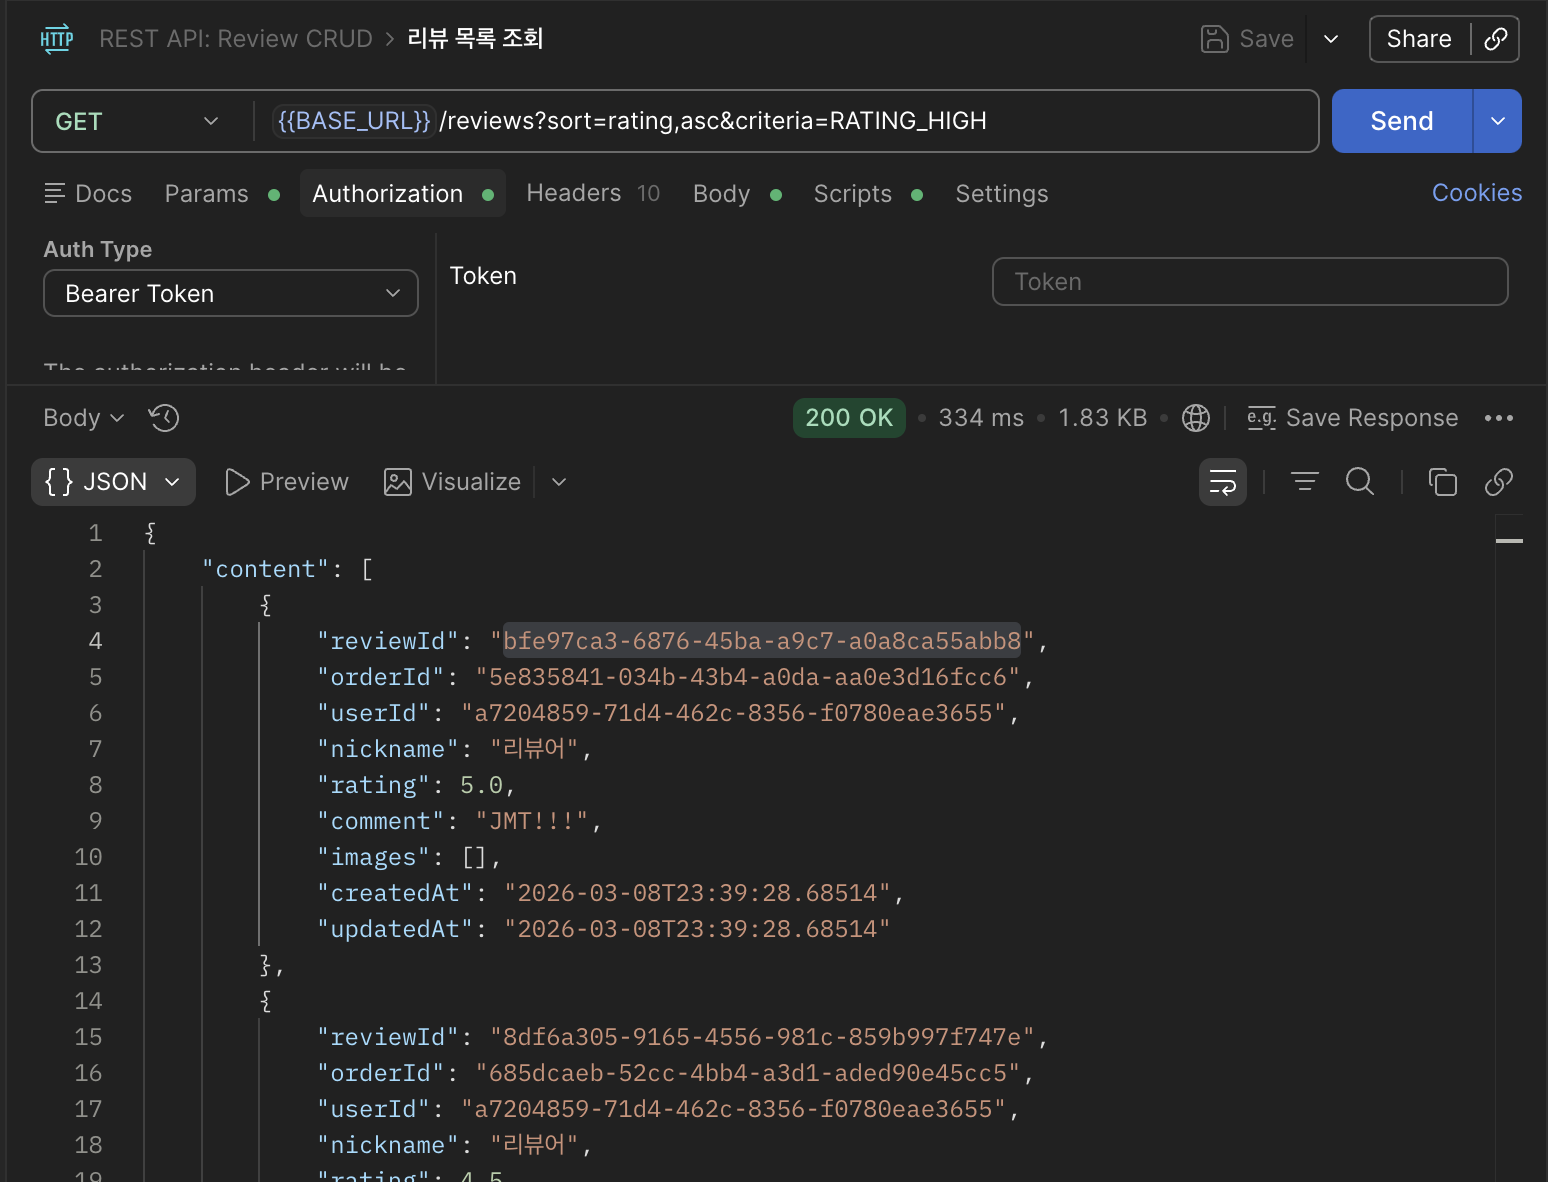Send the GET request
1548x1182 pixels.
pos(1402,121)
